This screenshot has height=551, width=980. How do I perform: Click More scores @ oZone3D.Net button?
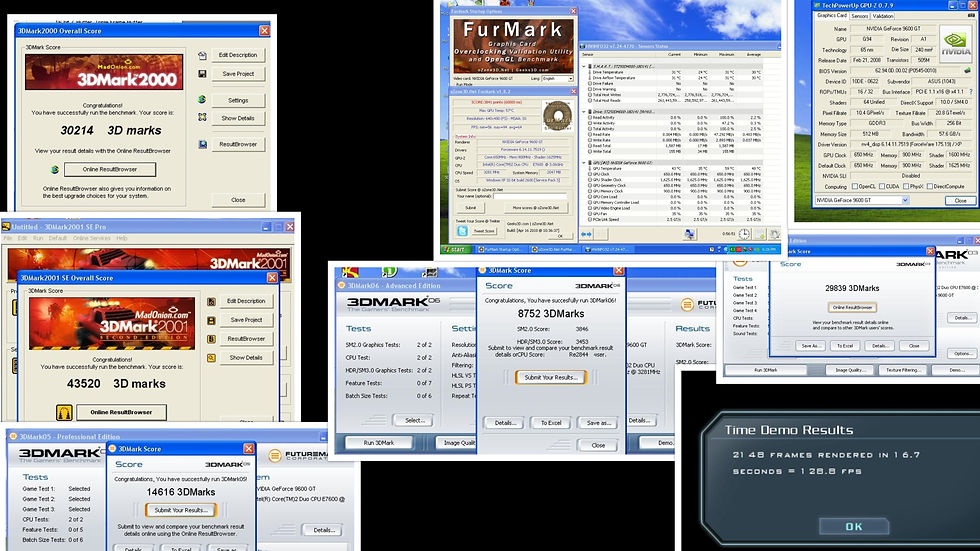536,207
